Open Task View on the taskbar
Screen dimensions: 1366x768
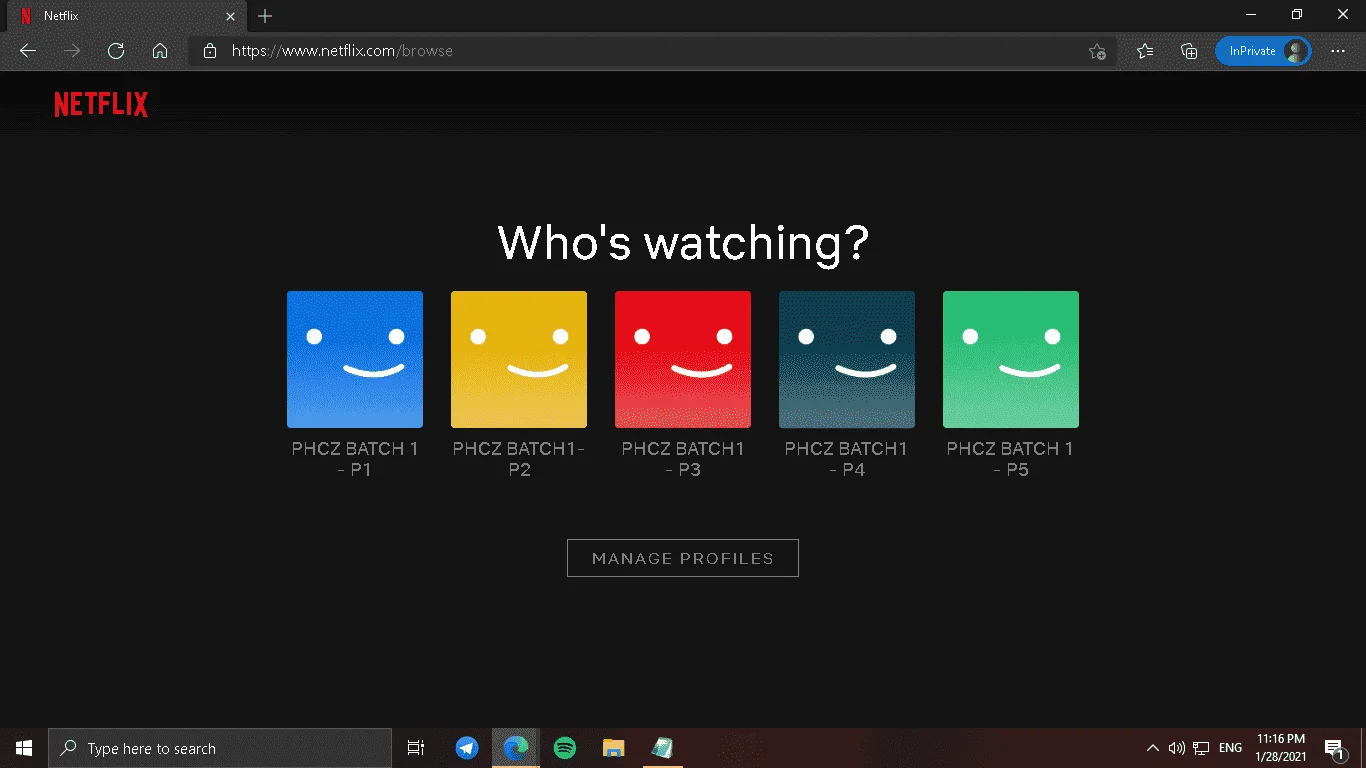[416, 748]
